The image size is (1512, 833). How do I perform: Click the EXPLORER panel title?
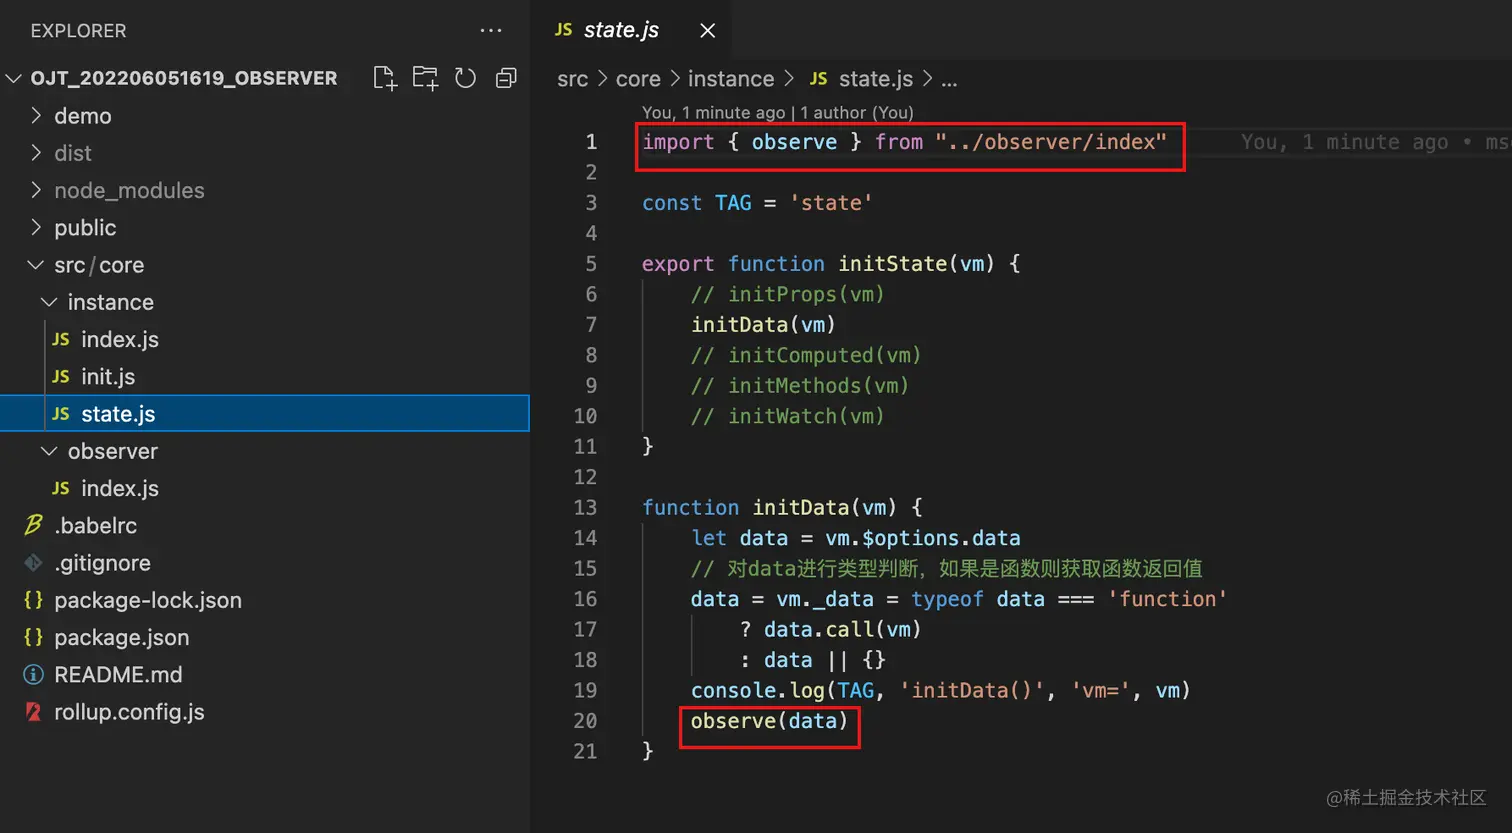78,31
